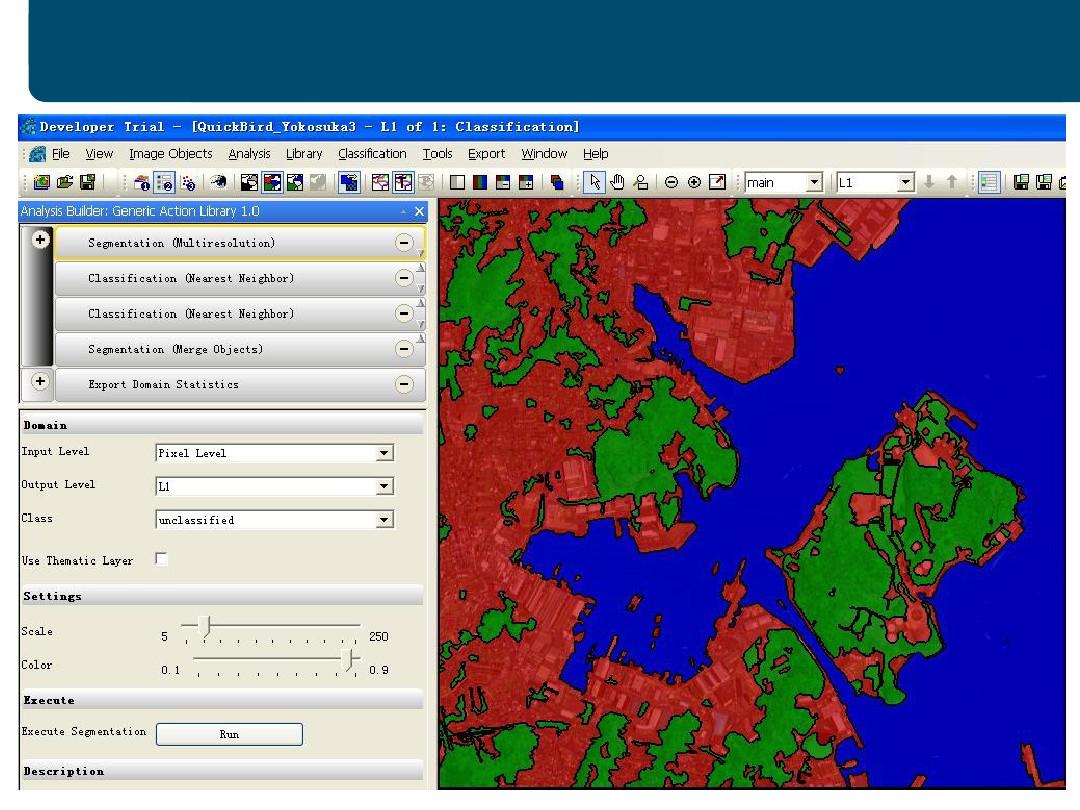The image size is (1080, 810).
Task: Click the Create New Project toolbar icon
Action: (x=41, y=182)
